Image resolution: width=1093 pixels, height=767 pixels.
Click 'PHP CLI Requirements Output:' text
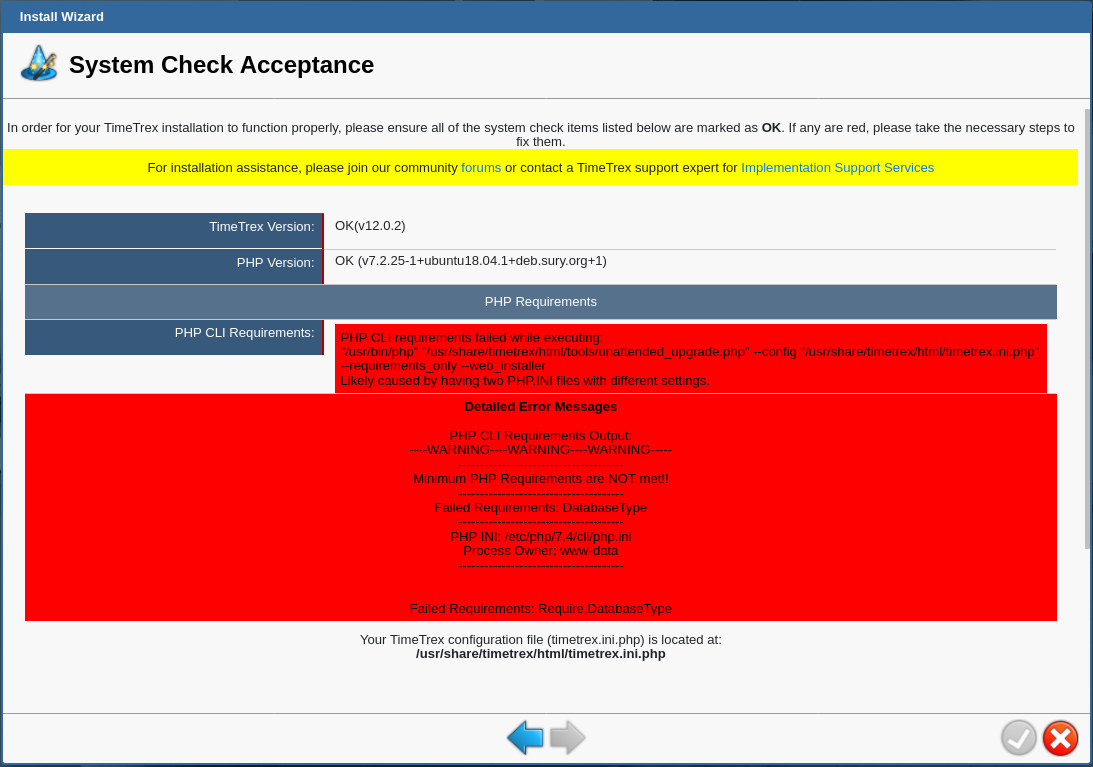pyautogui.click(x=541, y=436)
